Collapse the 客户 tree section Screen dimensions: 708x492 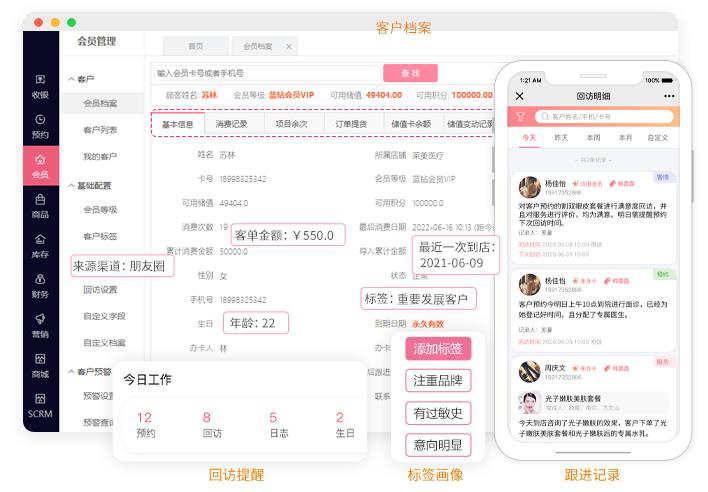(71, 79)
